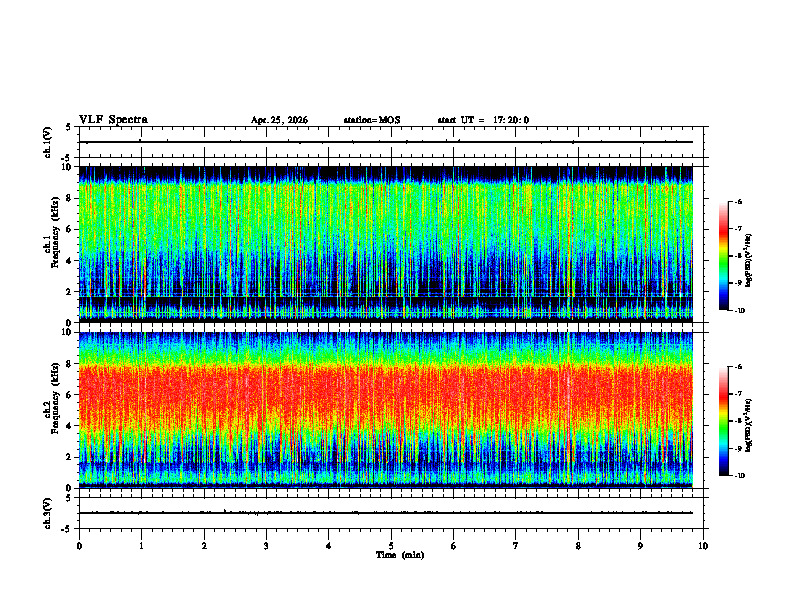Click the ch.1 spectrogram at 5 minutes
The image size is (792, 612).
pyautogui.click(x=391, y=244)
